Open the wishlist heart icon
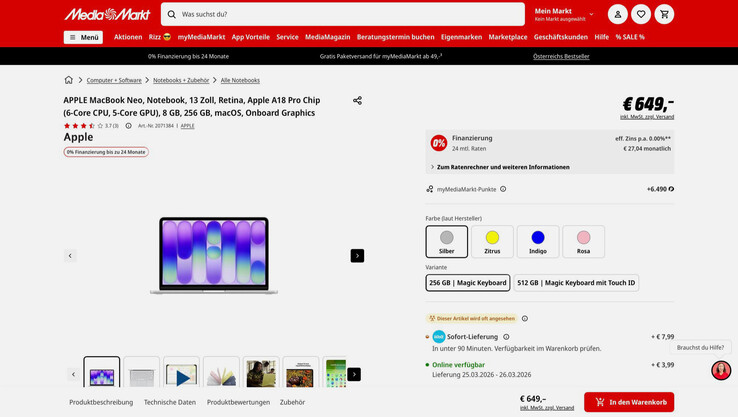738x417 pixels. [x=641, y=15]
